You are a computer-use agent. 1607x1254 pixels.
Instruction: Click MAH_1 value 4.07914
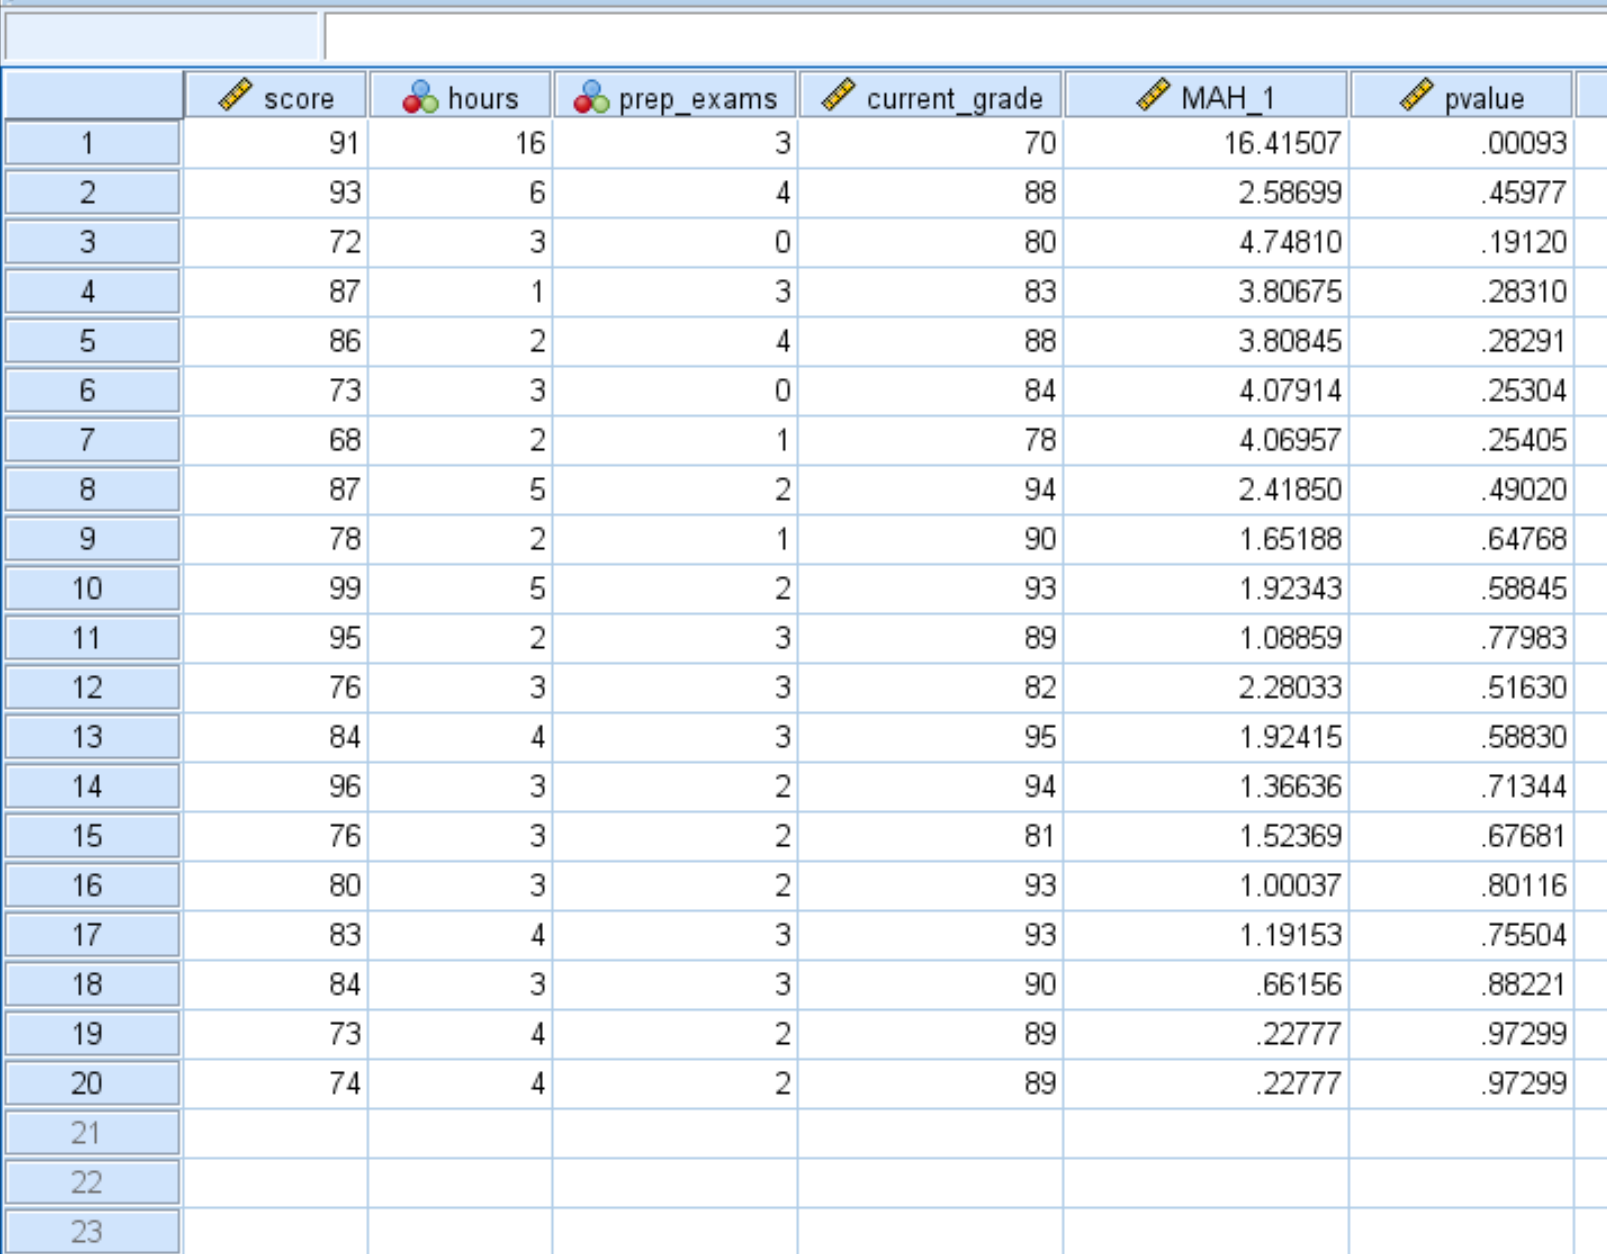point(1206,390)
